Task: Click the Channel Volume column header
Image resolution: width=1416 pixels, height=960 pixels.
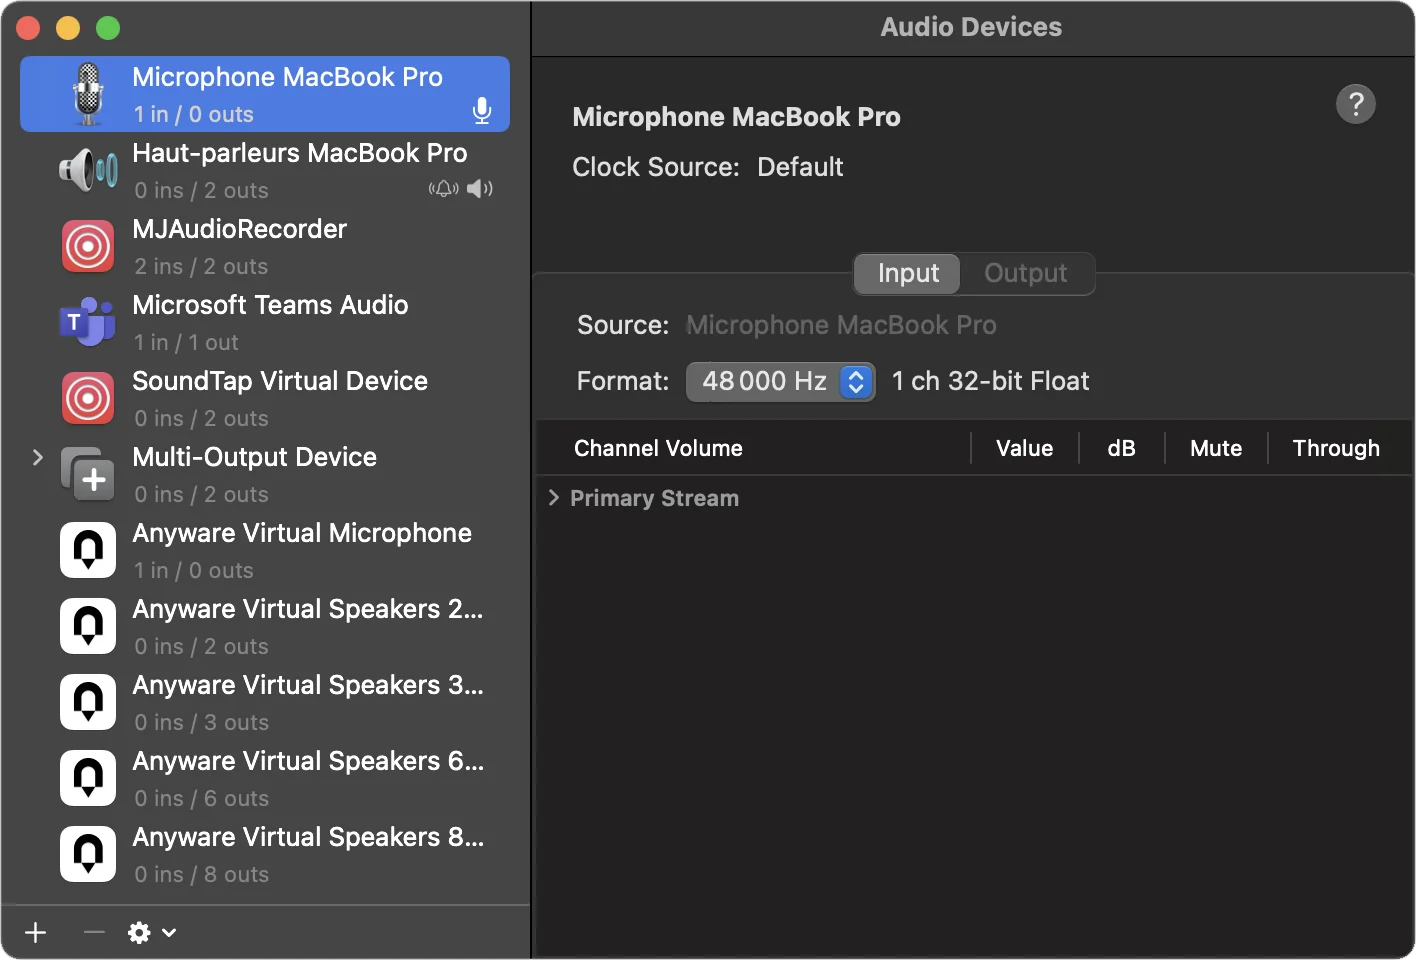Action: [658, 448]
